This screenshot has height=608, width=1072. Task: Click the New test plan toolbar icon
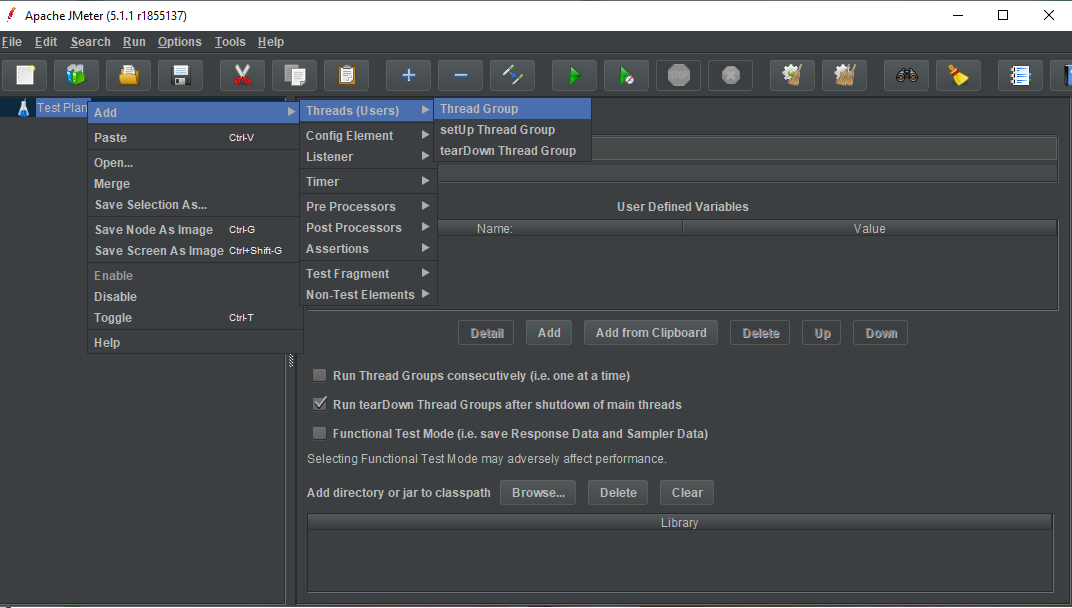[x=25, y=75]
